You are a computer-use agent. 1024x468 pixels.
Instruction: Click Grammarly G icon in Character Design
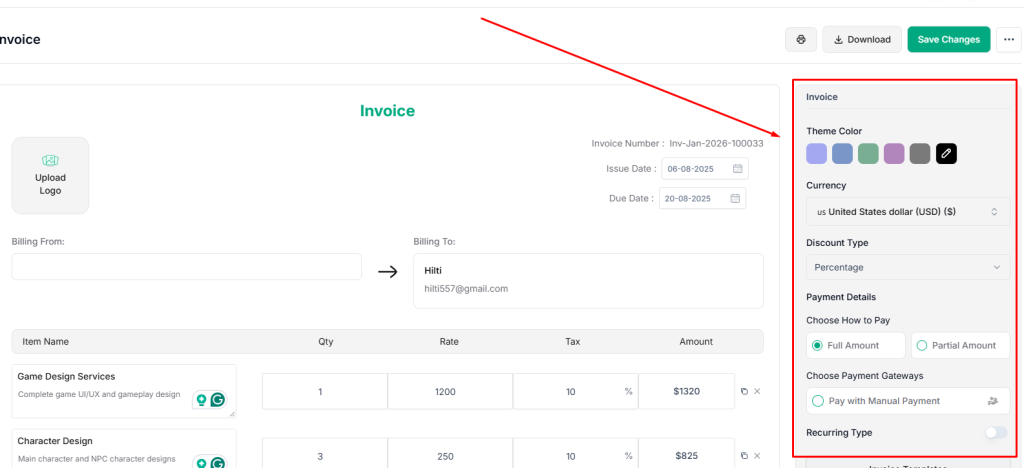pyautogui.click(x=217, y=462)
